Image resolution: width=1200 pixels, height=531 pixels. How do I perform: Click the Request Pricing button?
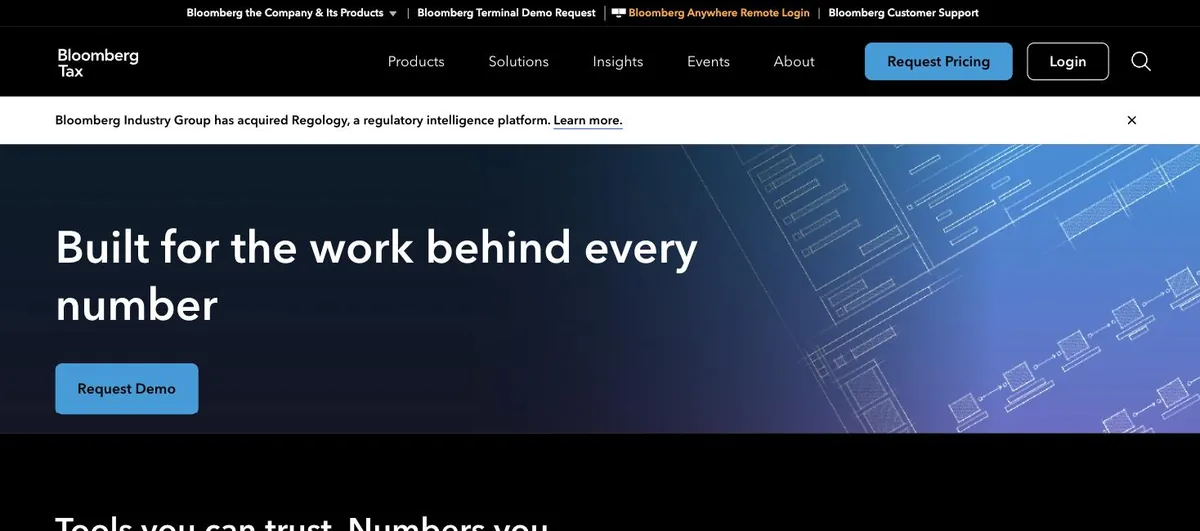(x=938, y=62)
